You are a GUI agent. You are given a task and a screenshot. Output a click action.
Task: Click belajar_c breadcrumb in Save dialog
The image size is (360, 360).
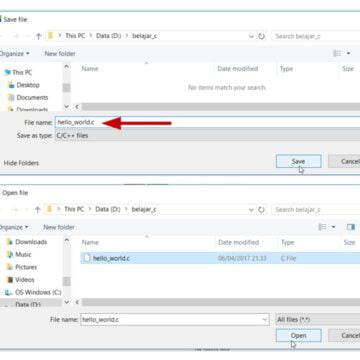[x=145, y=36]
